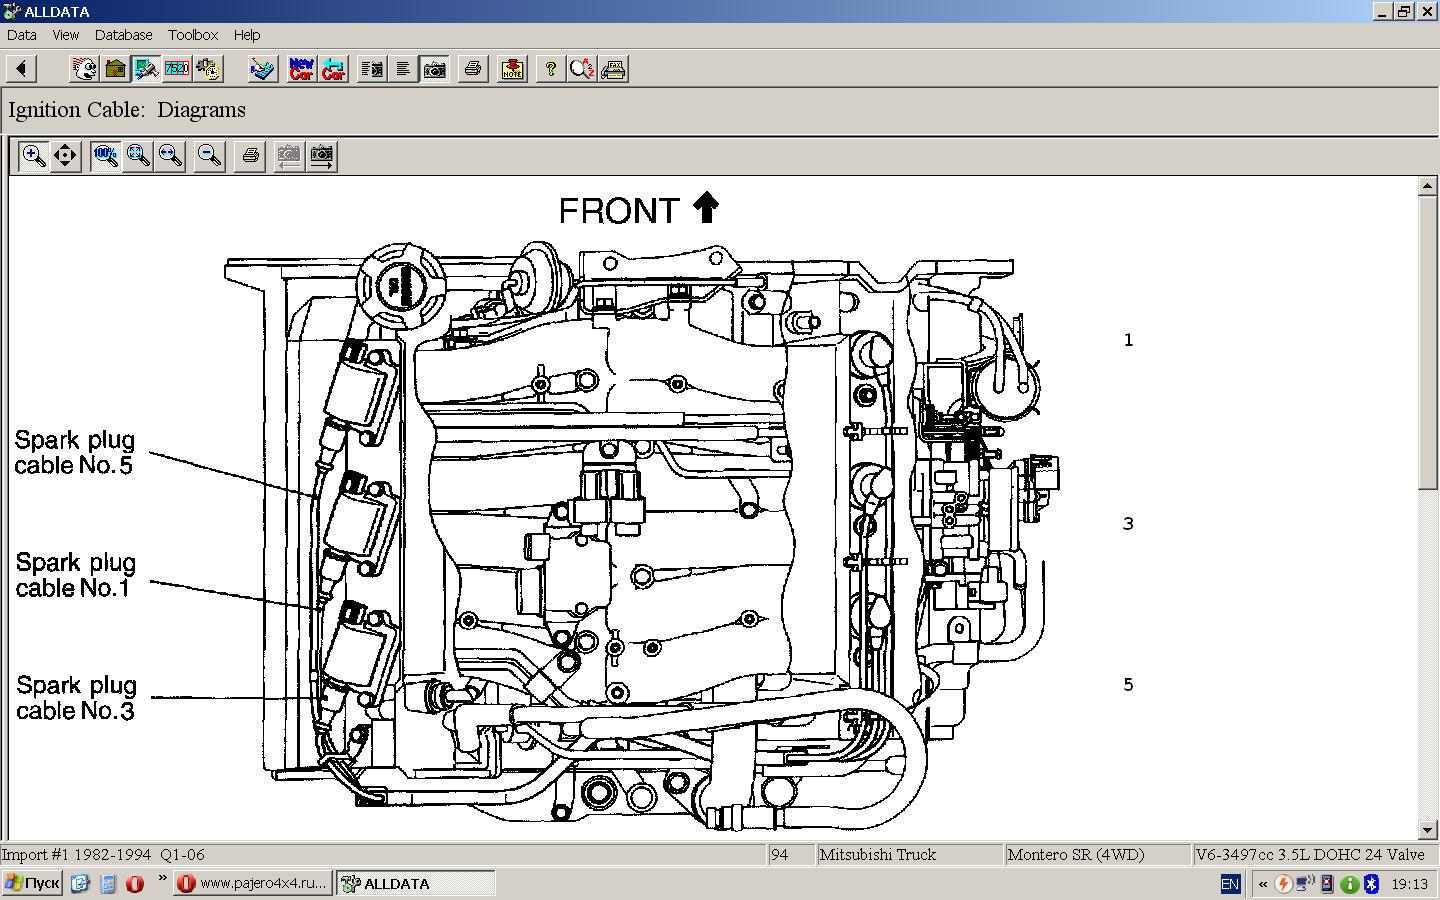Click the vertical scrollbar down arrow

click(x=1428, y=830)
